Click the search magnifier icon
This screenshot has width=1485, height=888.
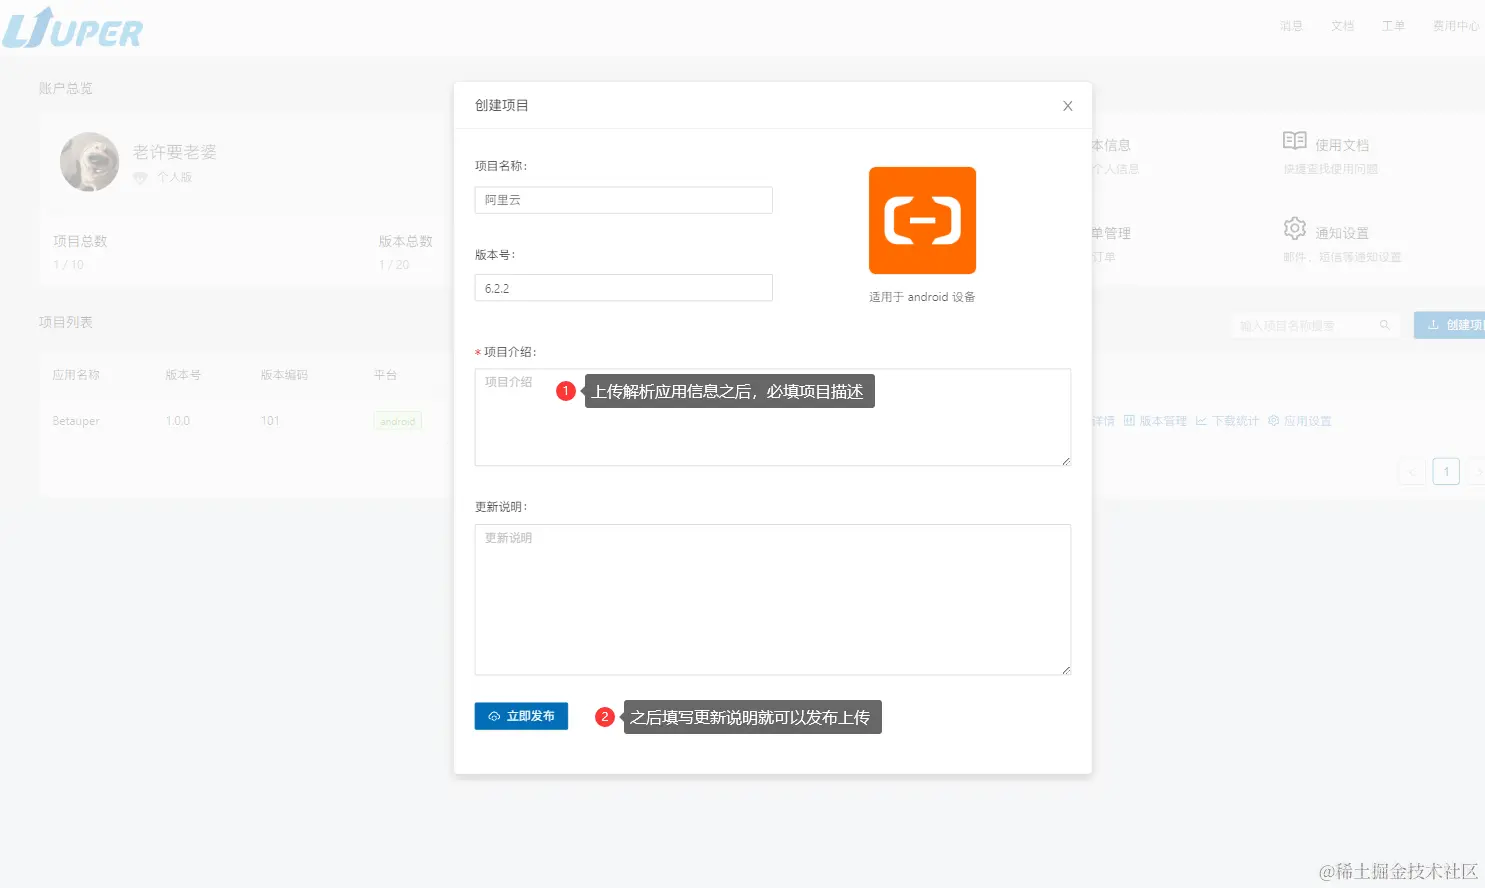click(1385, 325)
